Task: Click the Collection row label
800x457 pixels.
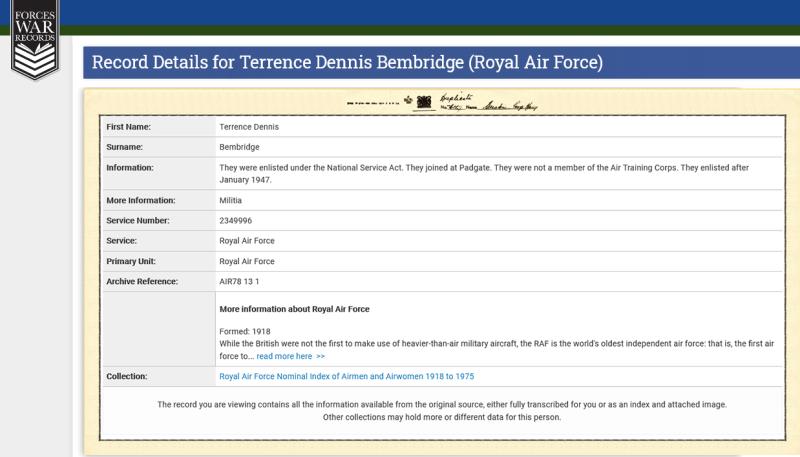Action: click(127, 377)
